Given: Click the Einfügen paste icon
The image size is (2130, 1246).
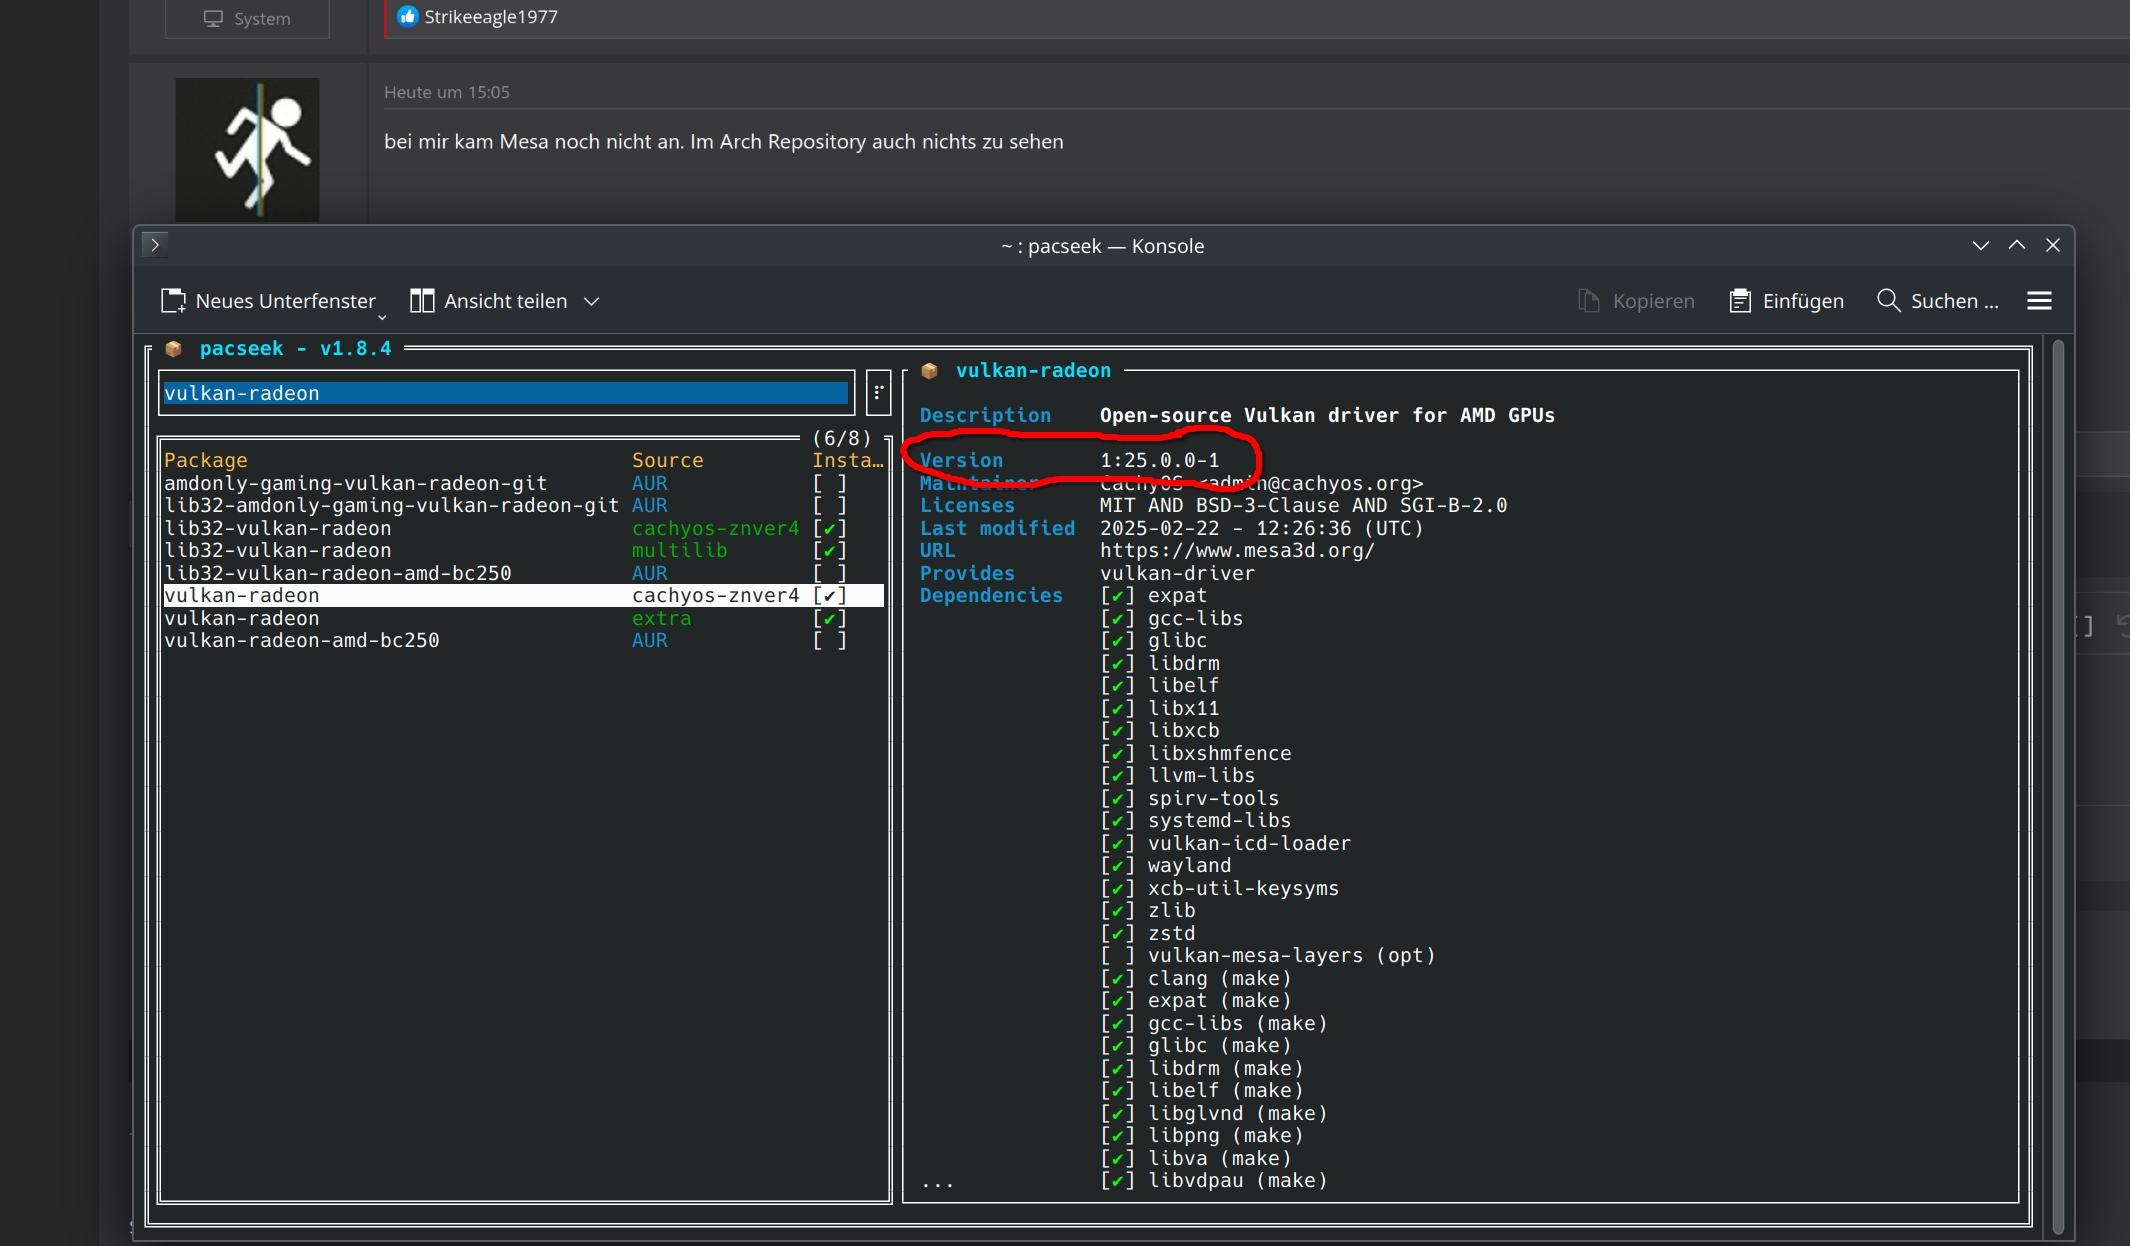Looking at the screenshot, I should click(1740, 301).
